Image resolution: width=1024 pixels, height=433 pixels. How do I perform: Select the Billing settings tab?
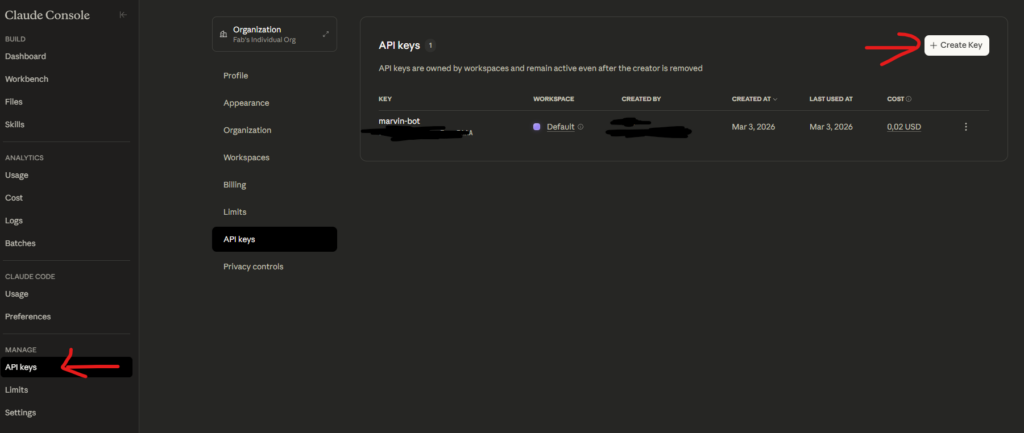tap(235, 185)
